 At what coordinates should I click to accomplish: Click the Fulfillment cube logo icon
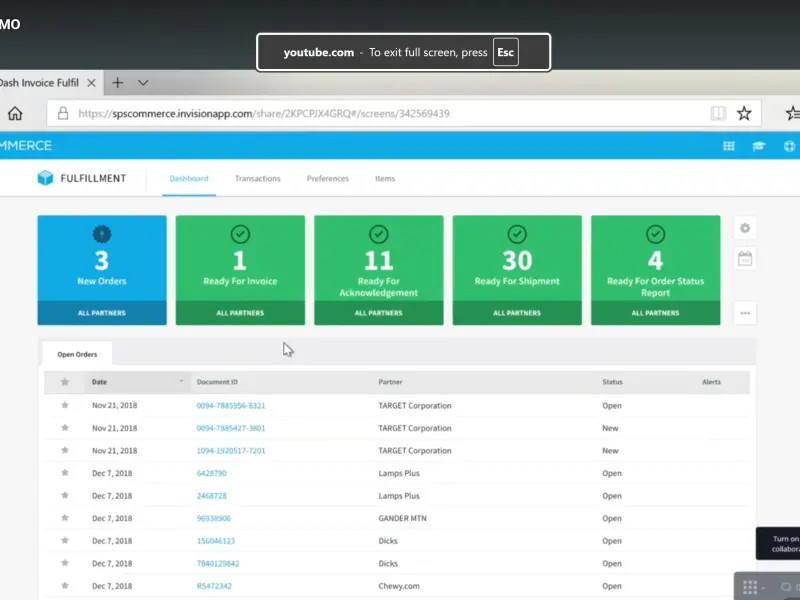click(x=45, y=178)
